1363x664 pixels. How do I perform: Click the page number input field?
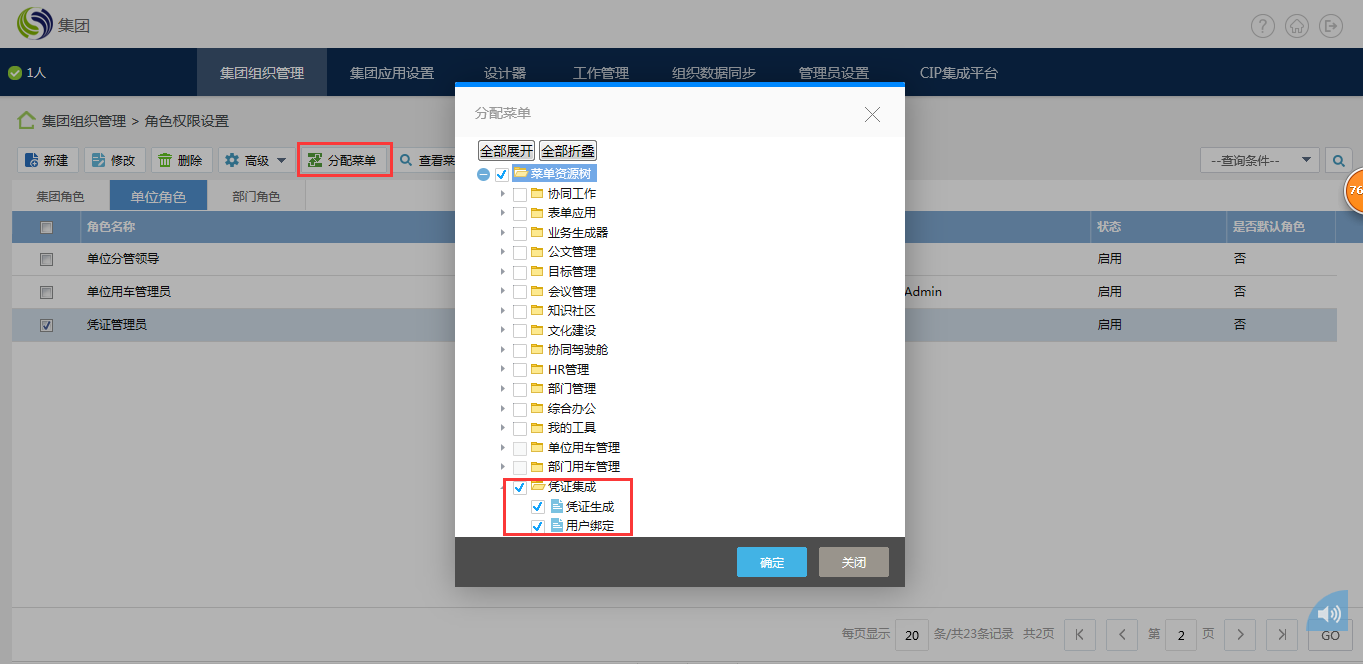point(1181,634)
